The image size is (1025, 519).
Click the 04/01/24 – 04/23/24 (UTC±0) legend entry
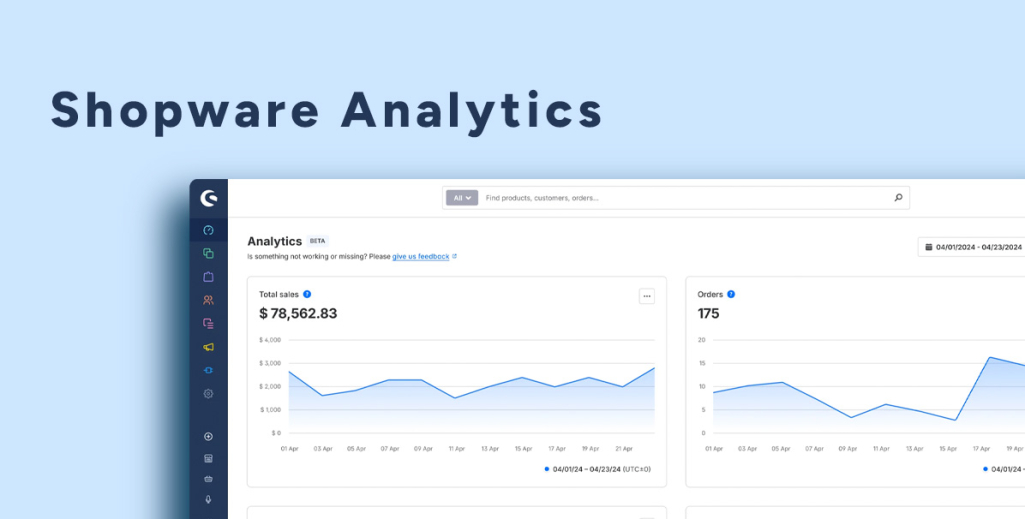597,469
